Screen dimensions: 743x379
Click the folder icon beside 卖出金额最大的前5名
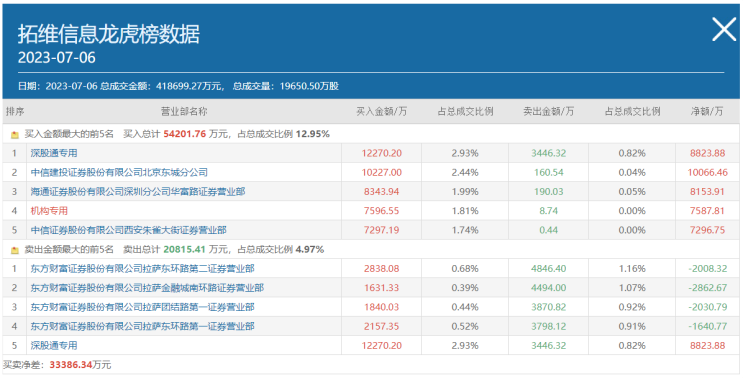click(15, 250)
